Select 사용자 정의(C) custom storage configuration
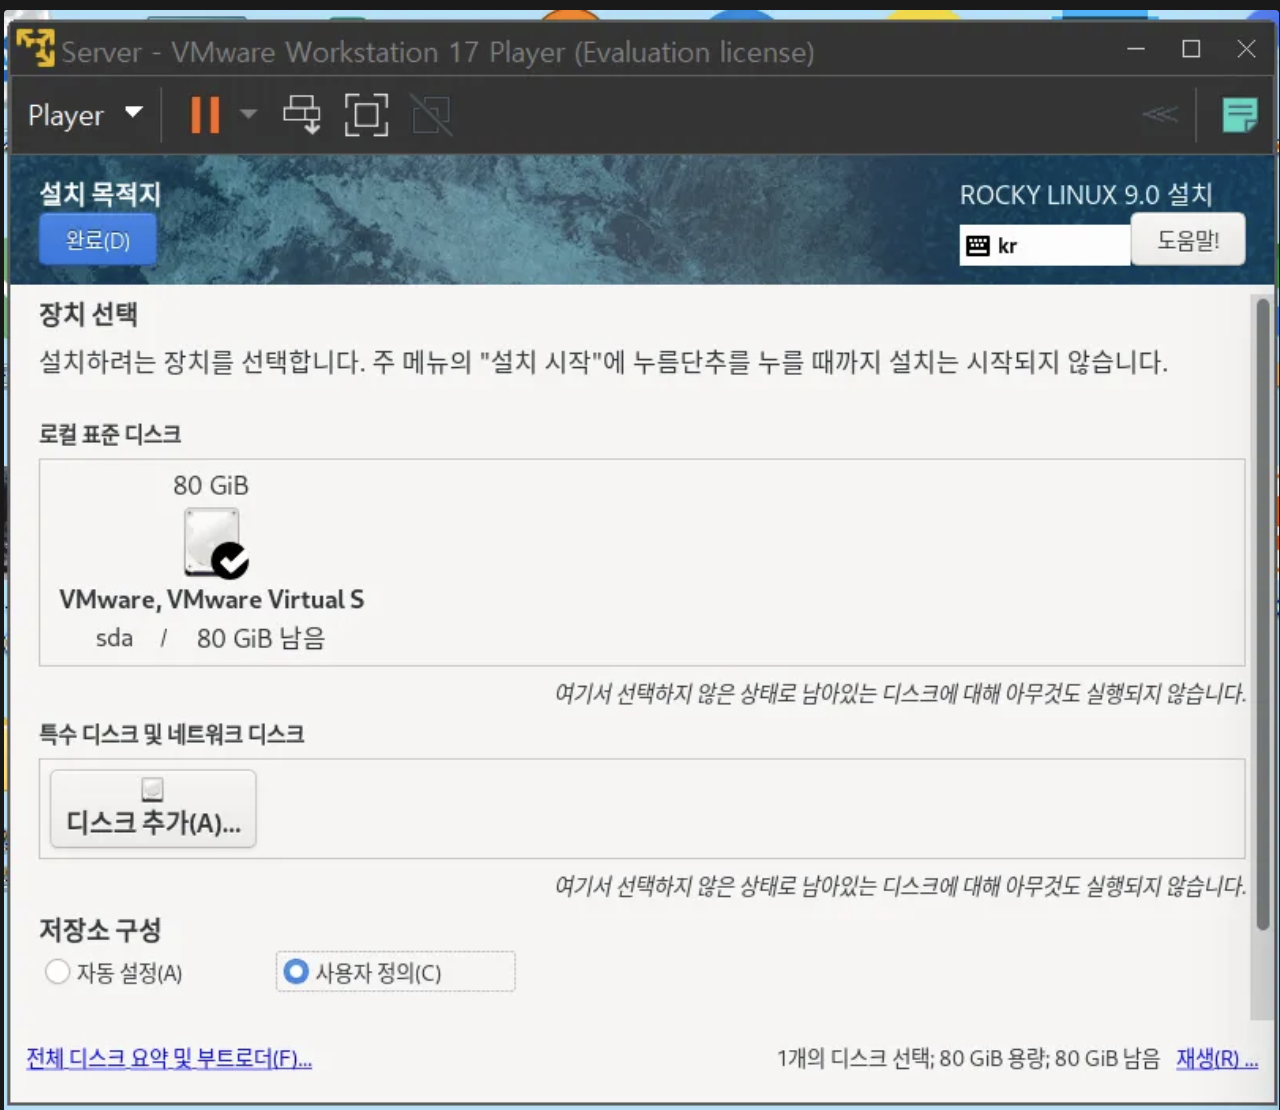The height and width of the screenshot is (1110, 1280). pyautogui.click(x=395, y=972)
